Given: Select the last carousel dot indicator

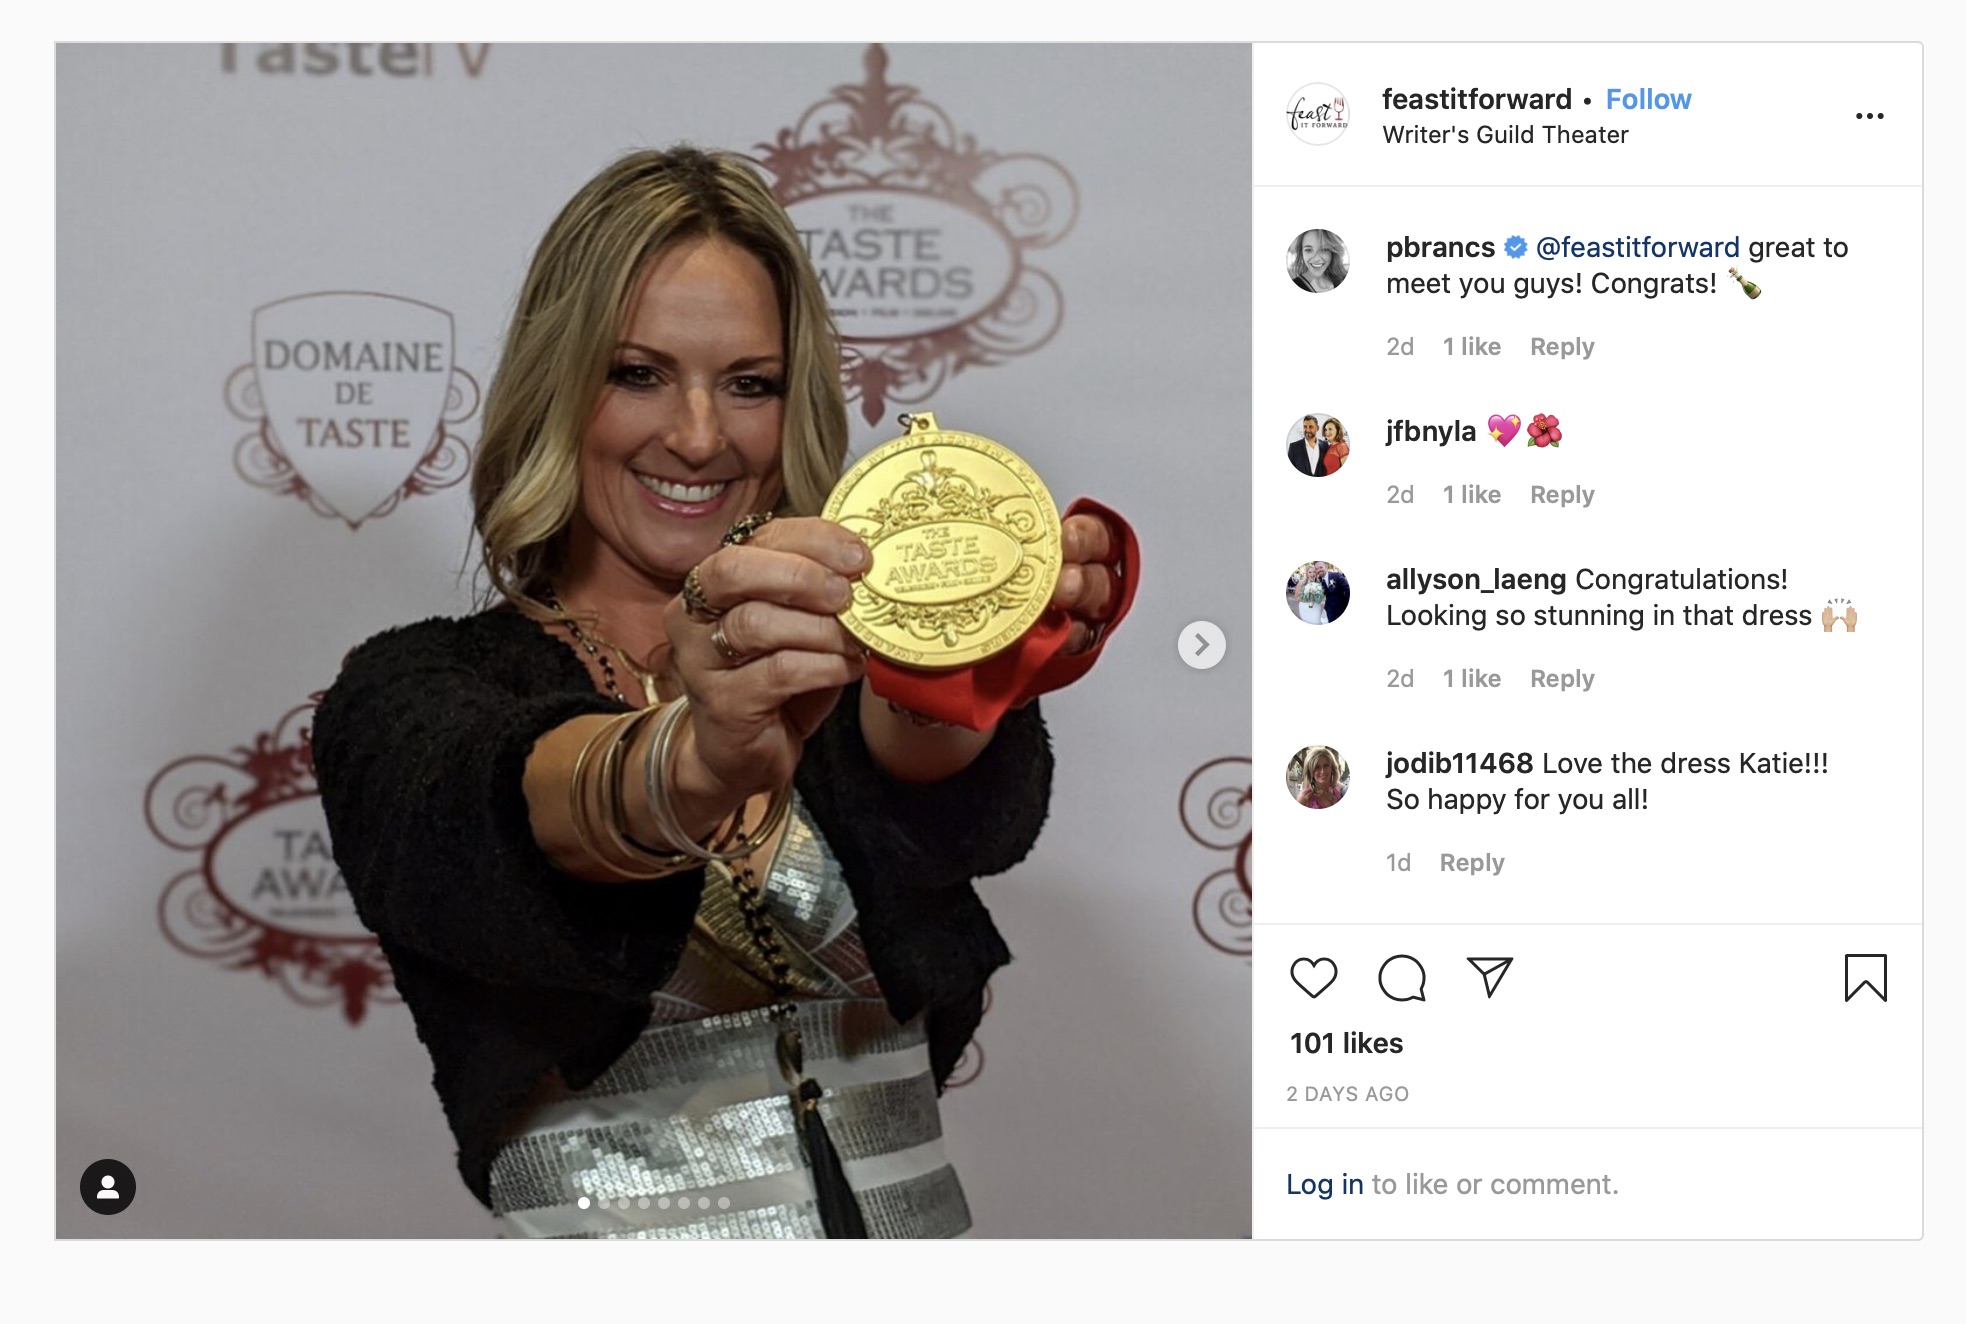Looking at the screenshot, I should pyautogui.click(x=724, y=1203).
